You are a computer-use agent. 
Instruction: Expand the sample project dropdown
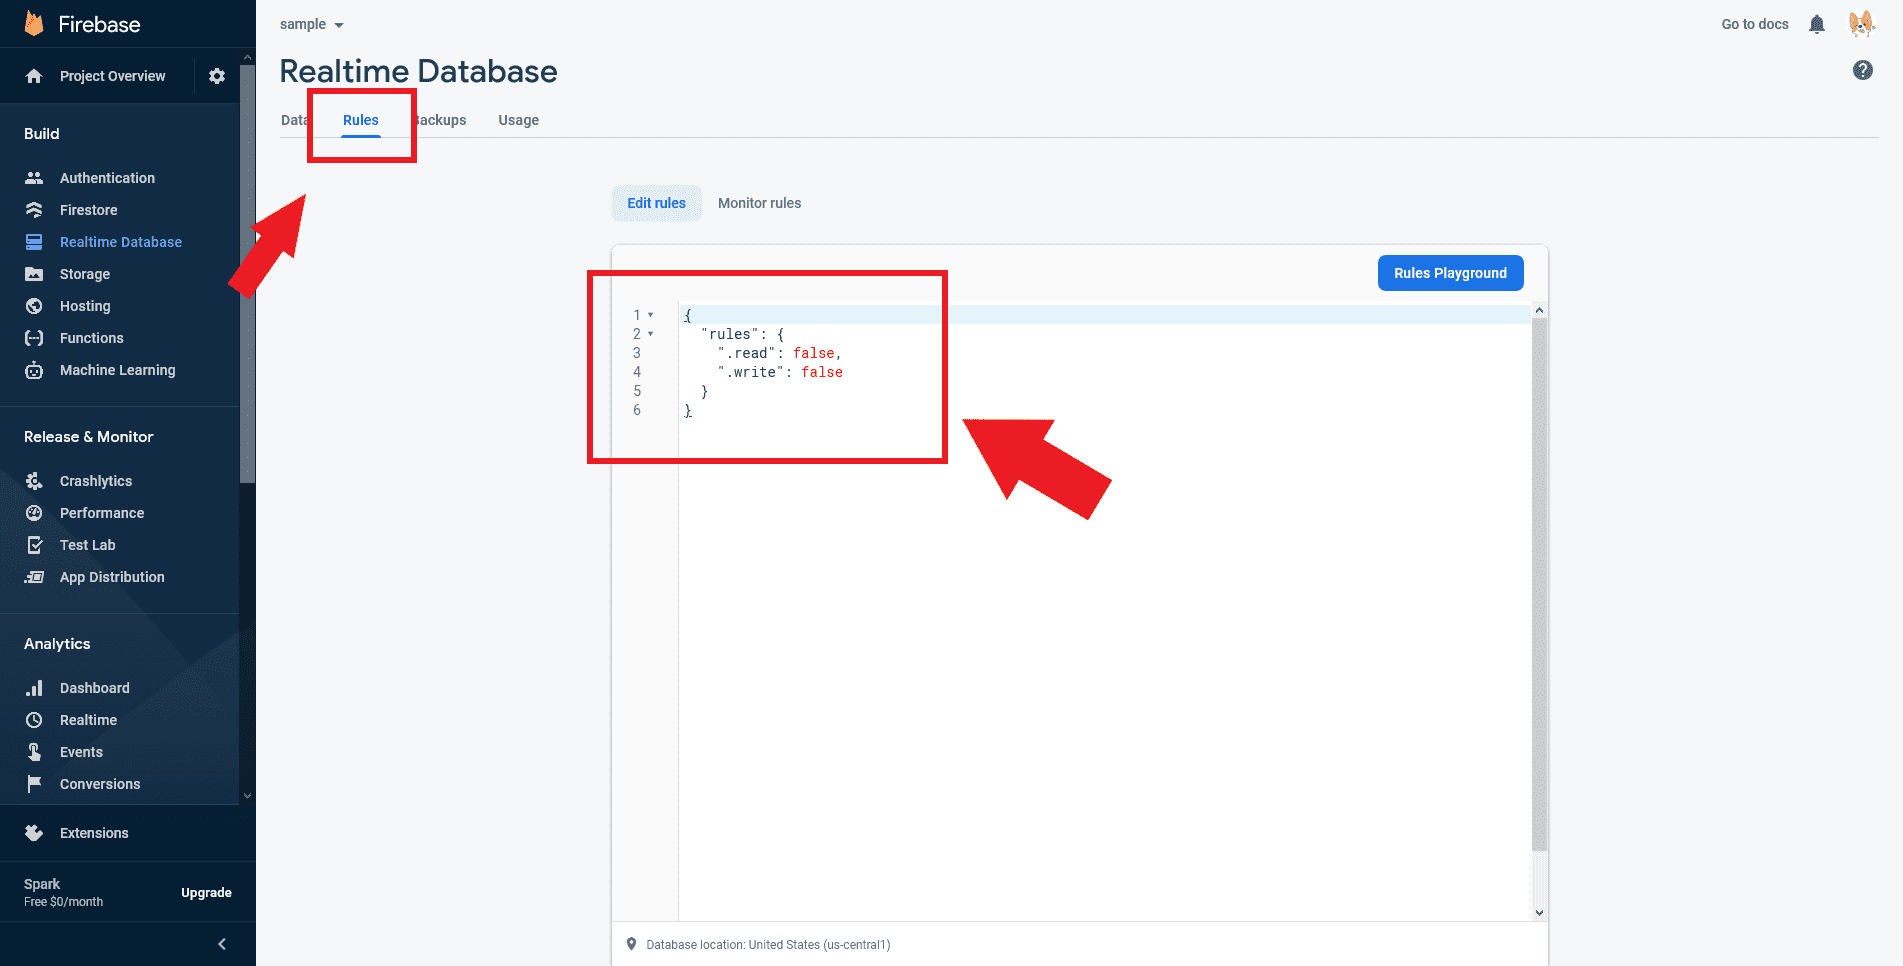(x=312, y=24)
